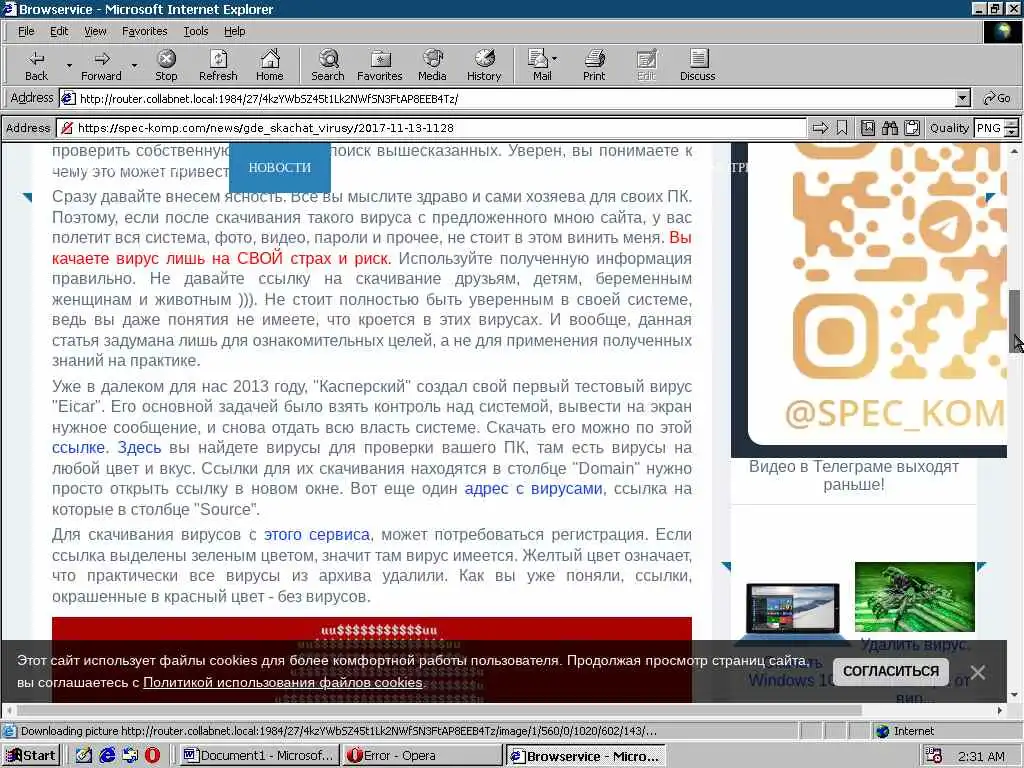The height and width of the screenshot is (768, 1024).
Task: Click the Mail toolbar icon
Action: tap(539, 65)
